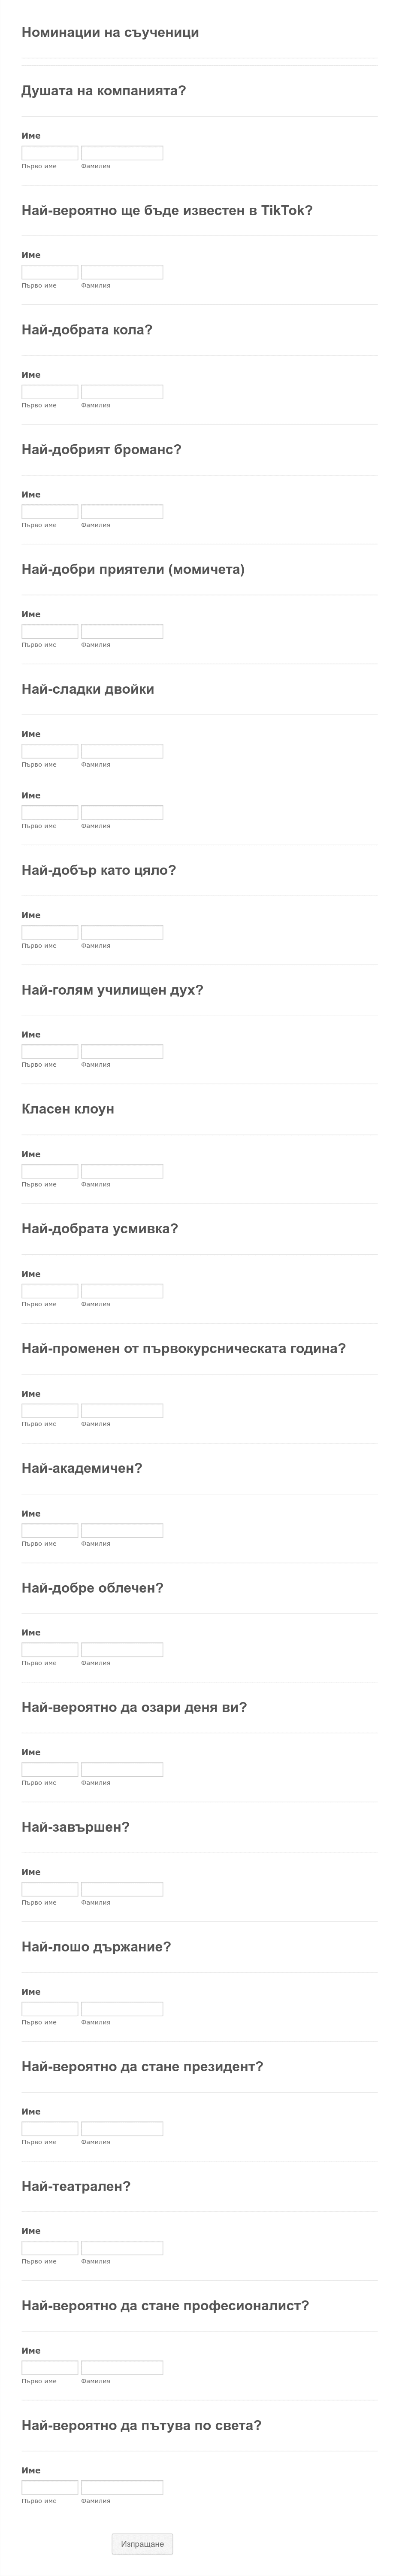This screenshot has height=2576, width=399.
Task: Click the upper last name field under Най-сладки двойки
Action: [122, 751]
